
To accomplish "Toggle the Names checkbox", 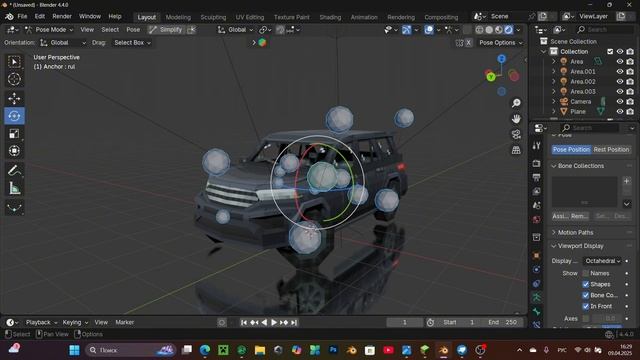I will tap(586, 273).
